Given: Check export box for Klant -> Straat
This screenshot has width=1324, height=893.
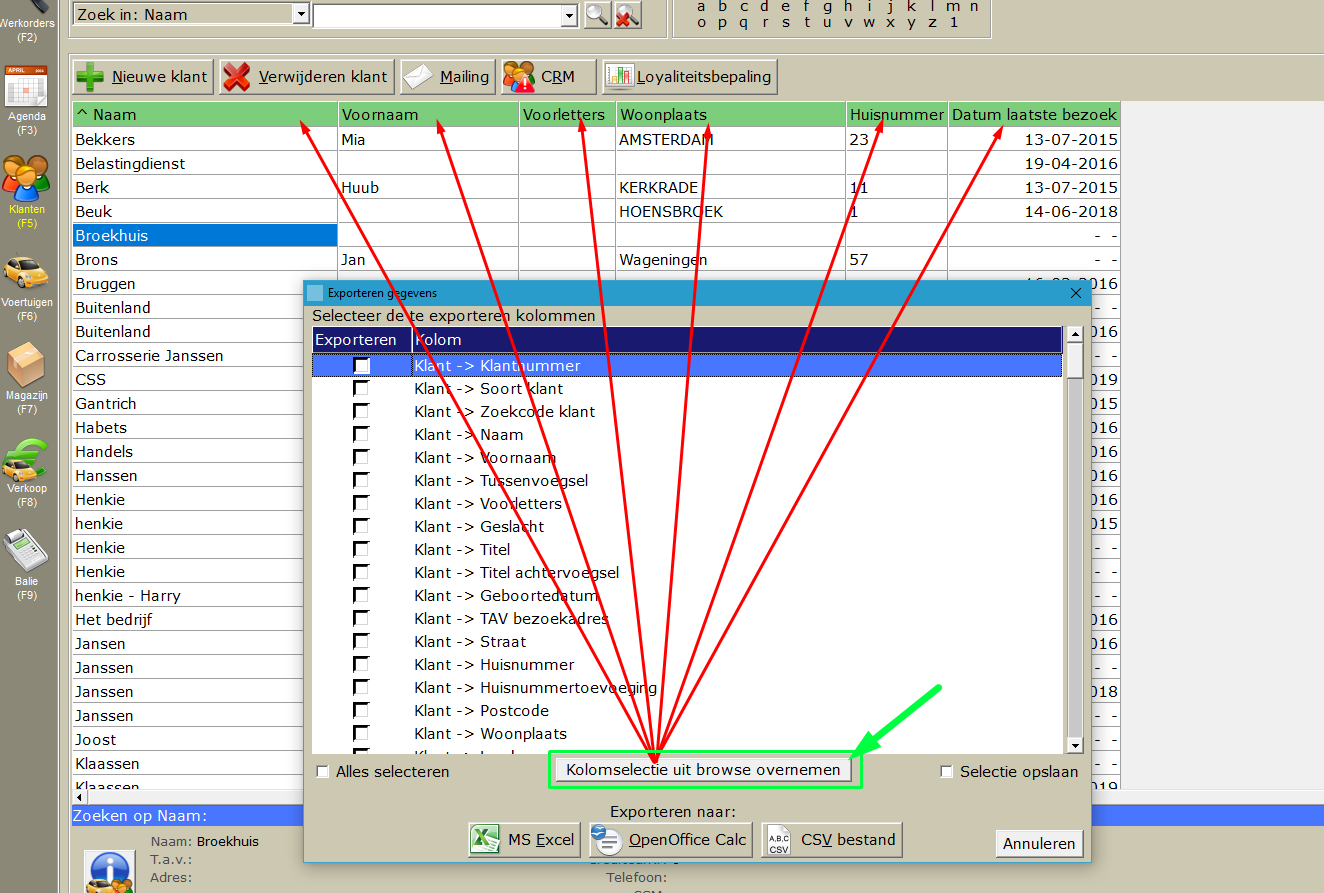Looking at the screenshot, I should coord(361,642).
